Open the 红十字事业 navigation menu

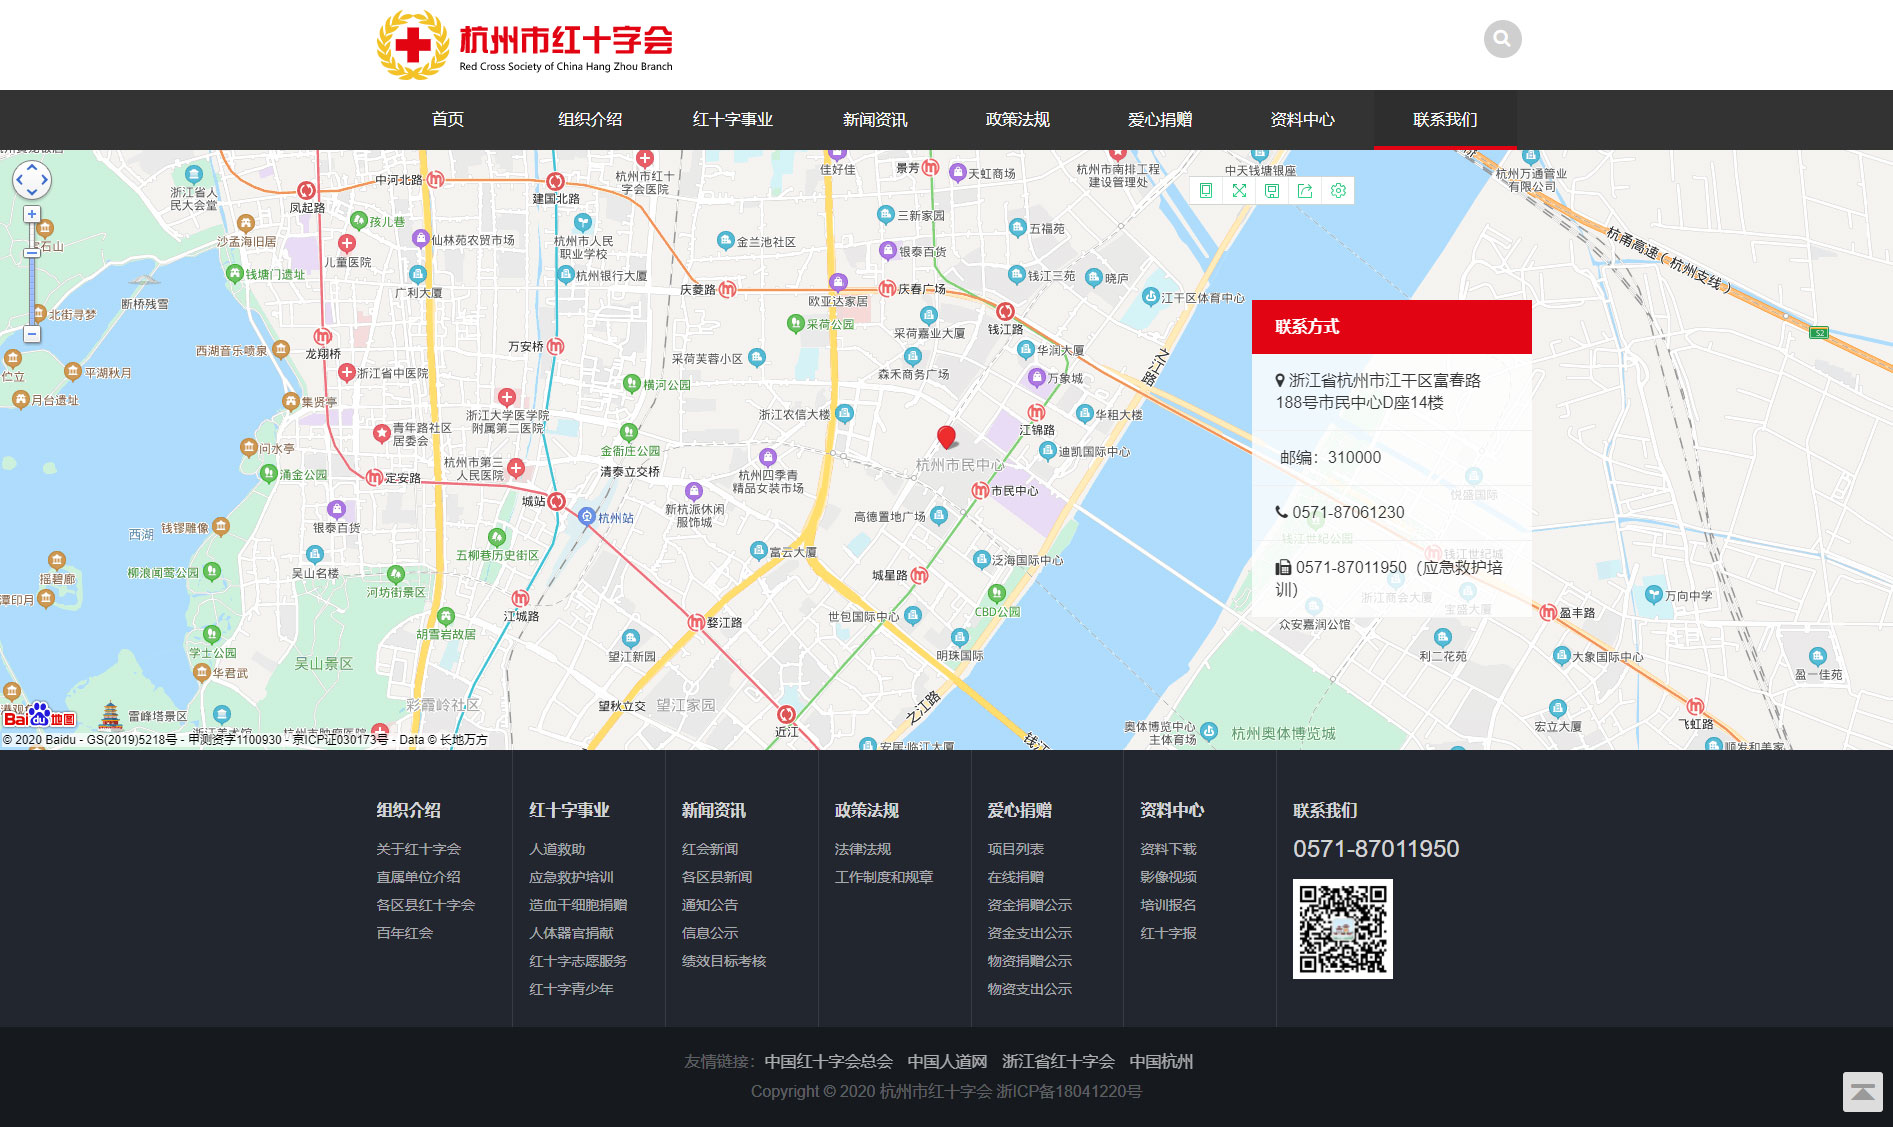pos(732,120)
